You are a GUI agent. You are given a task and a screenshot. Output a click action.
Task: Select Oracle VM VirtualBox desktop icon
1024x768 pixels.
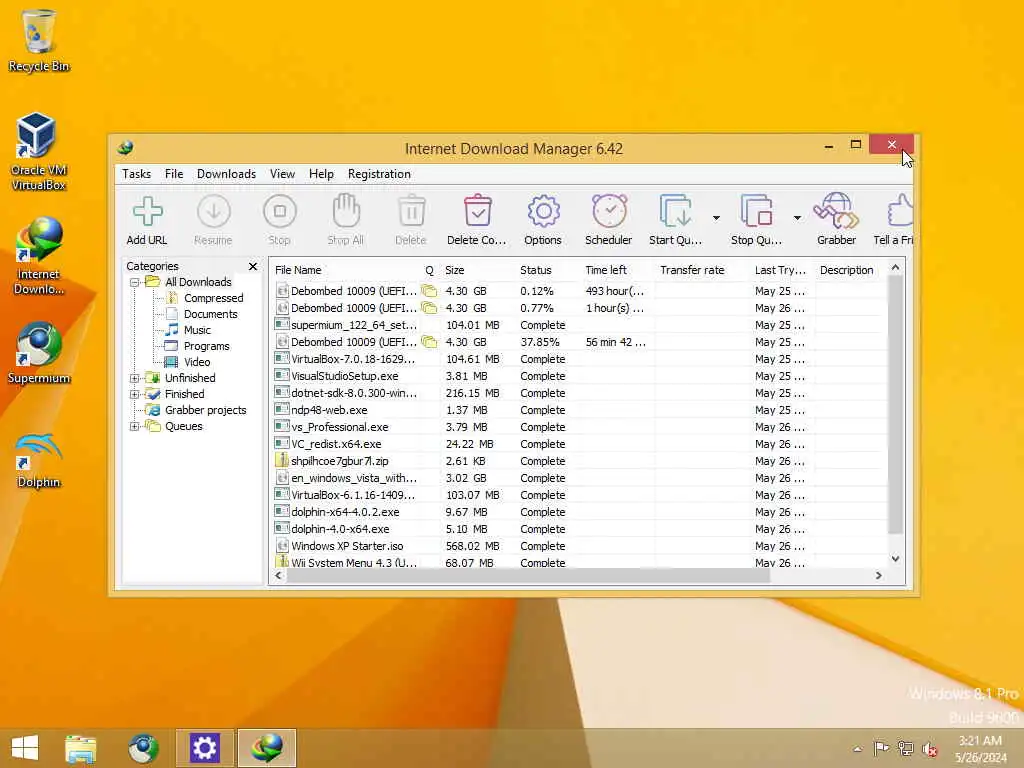click(39, 152)
